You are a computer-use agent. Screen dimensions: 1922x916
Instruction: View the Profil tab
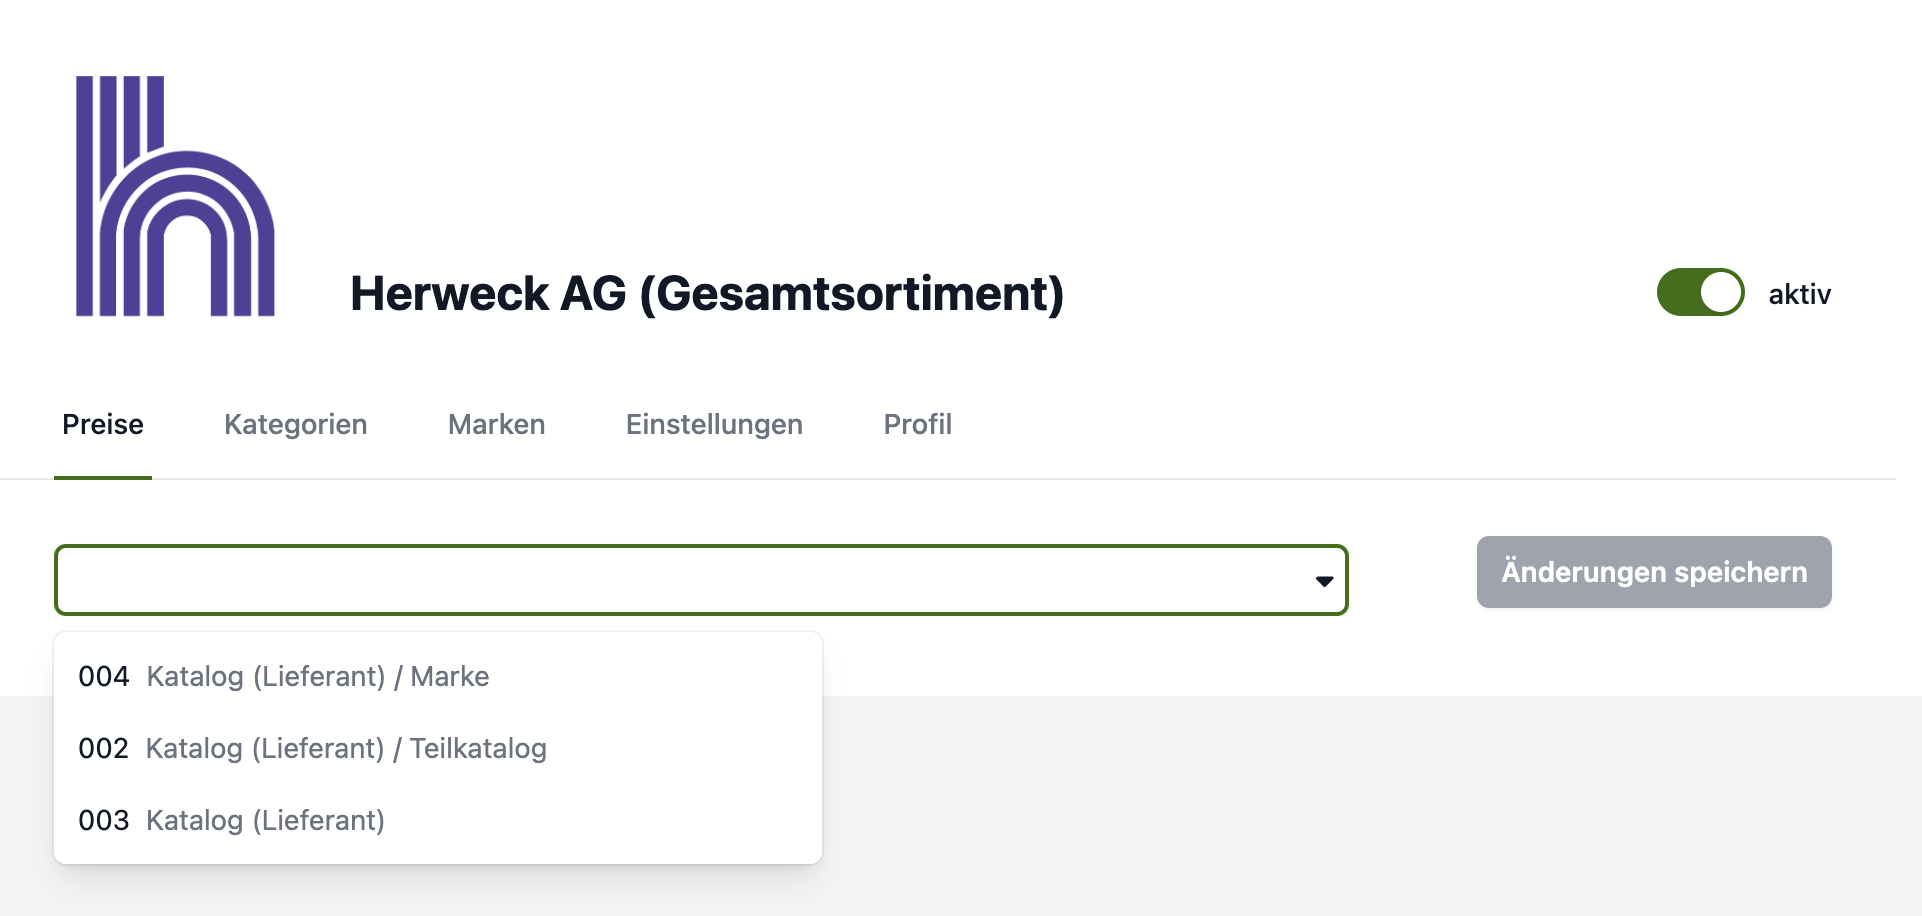[916, 424]
